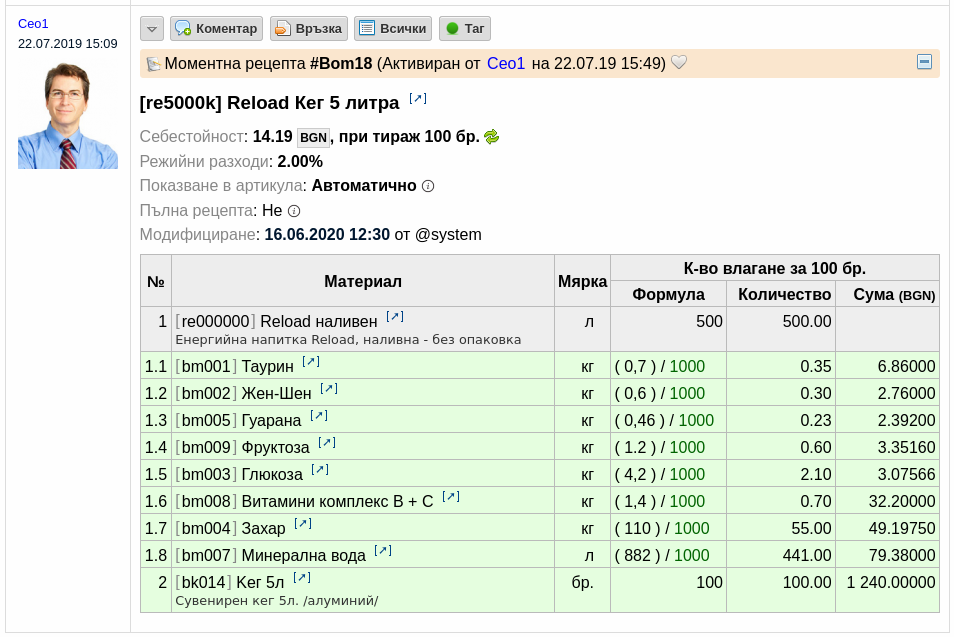Click the Коментар button
Viewport: 954px width, 637px height.
click(216, 29)
